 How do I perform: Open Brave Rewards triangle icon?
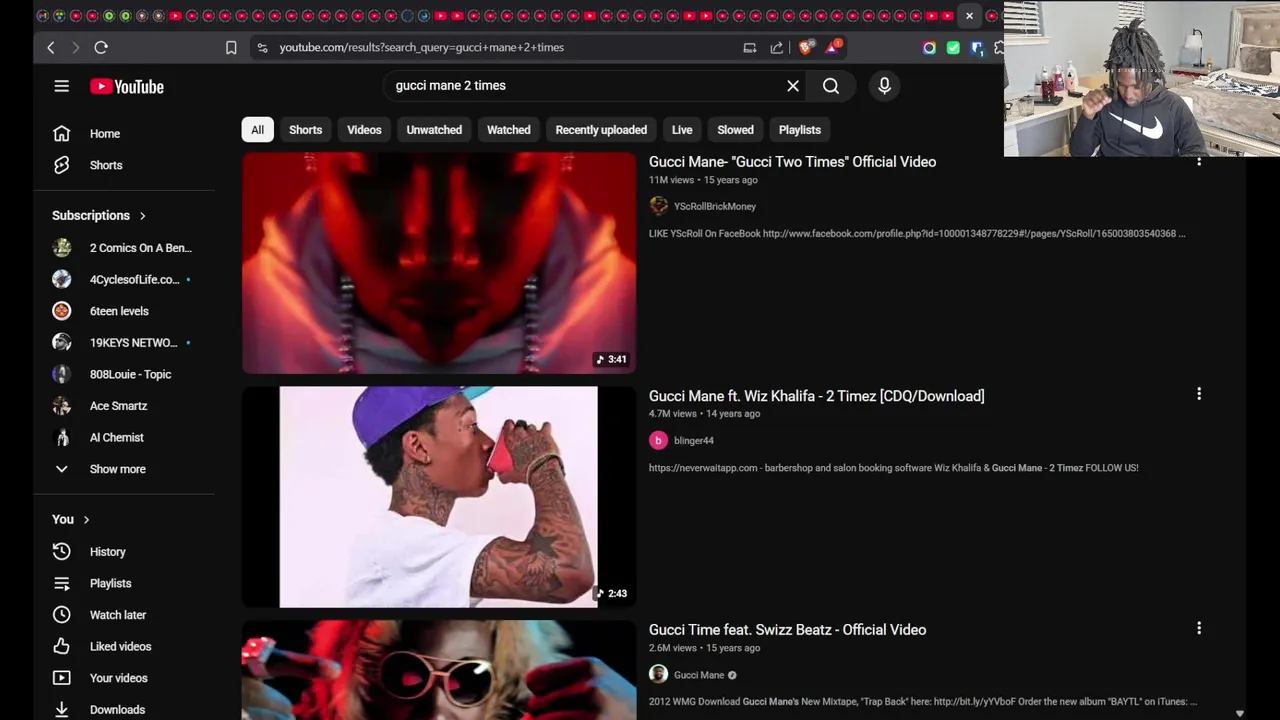point(832,46)
